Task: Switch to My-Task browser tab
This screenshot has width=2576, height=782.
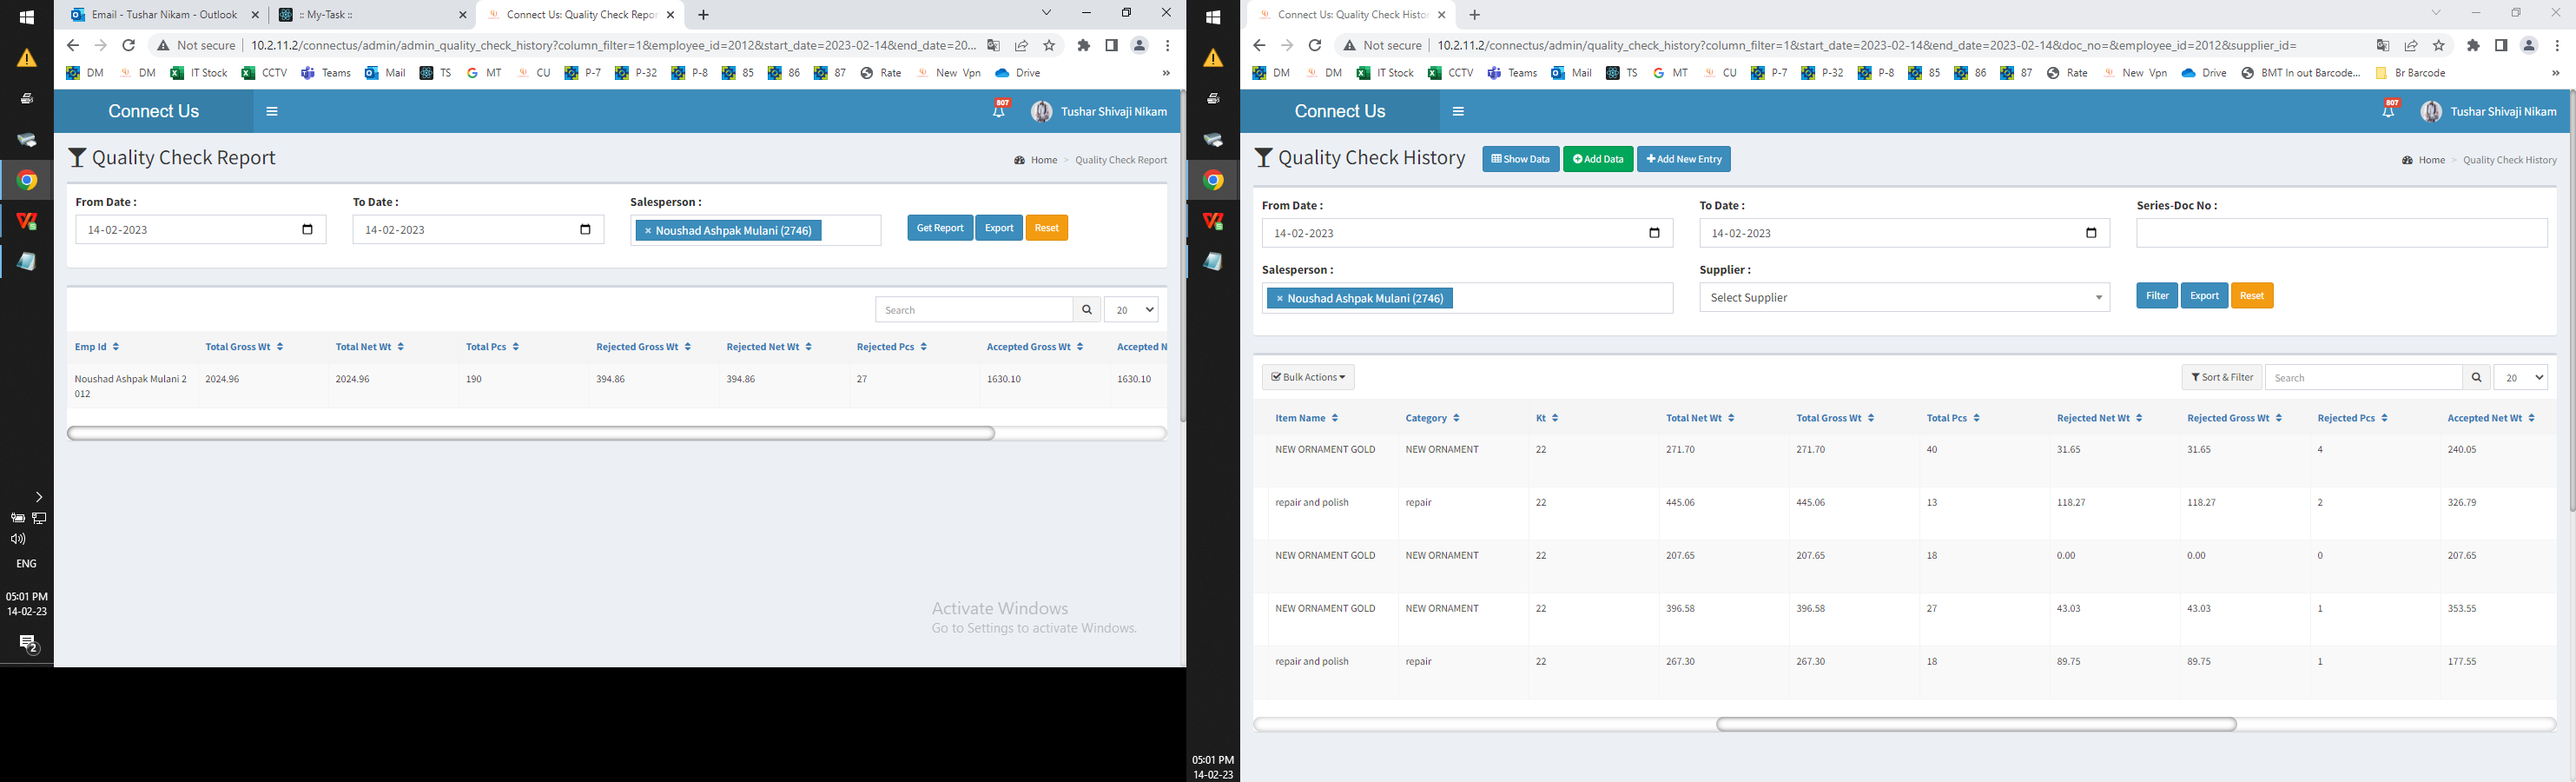Action: (372, 15)
